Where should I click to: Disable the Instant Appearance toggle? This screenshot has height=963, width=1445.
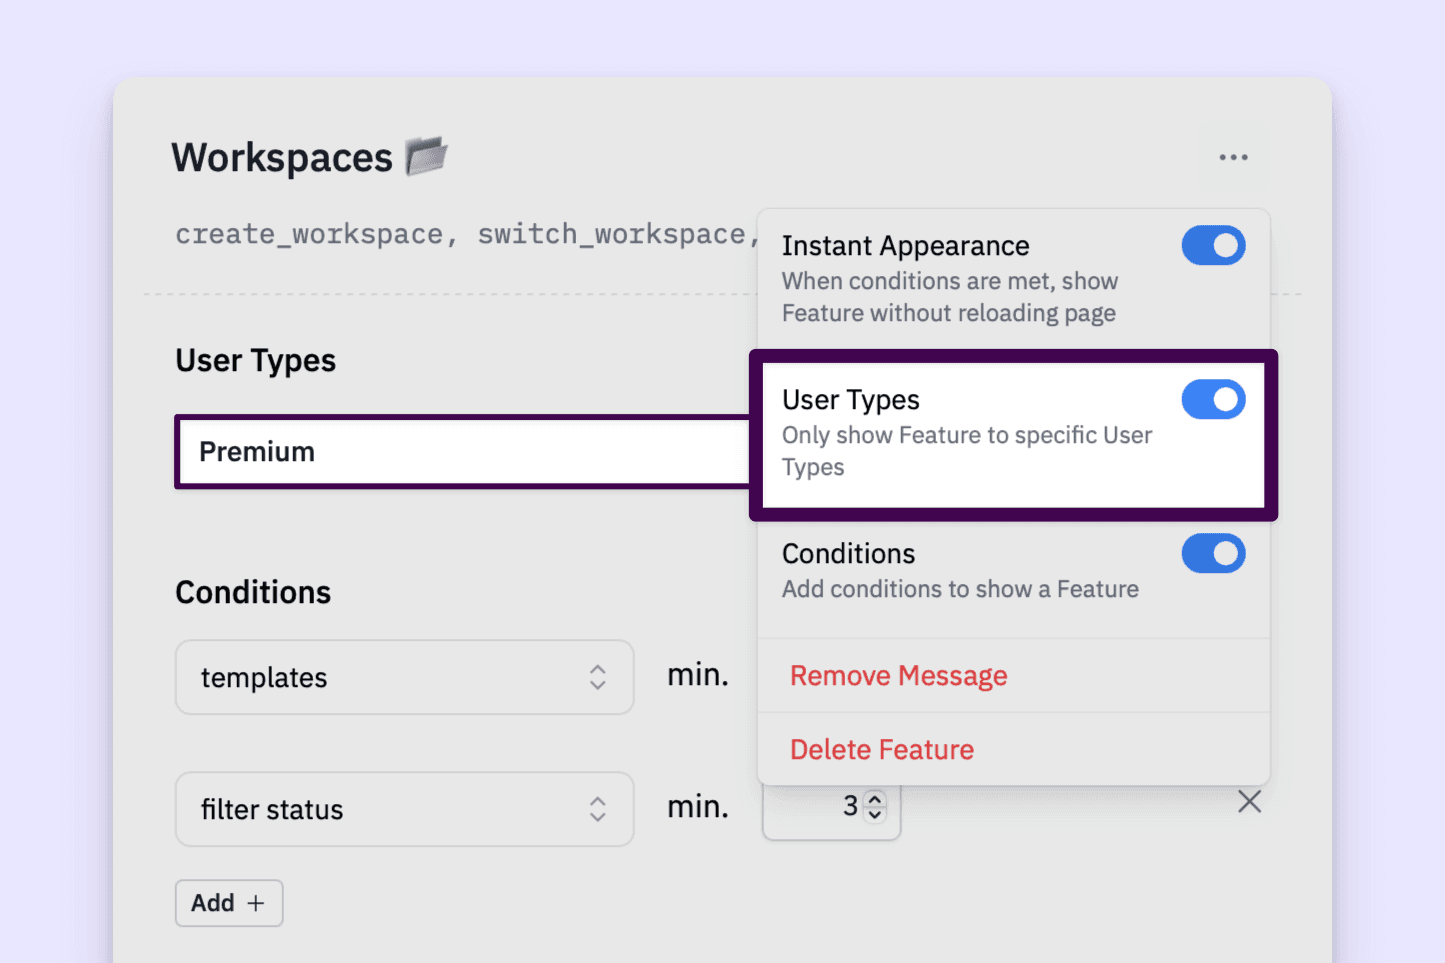[1213, 246]
